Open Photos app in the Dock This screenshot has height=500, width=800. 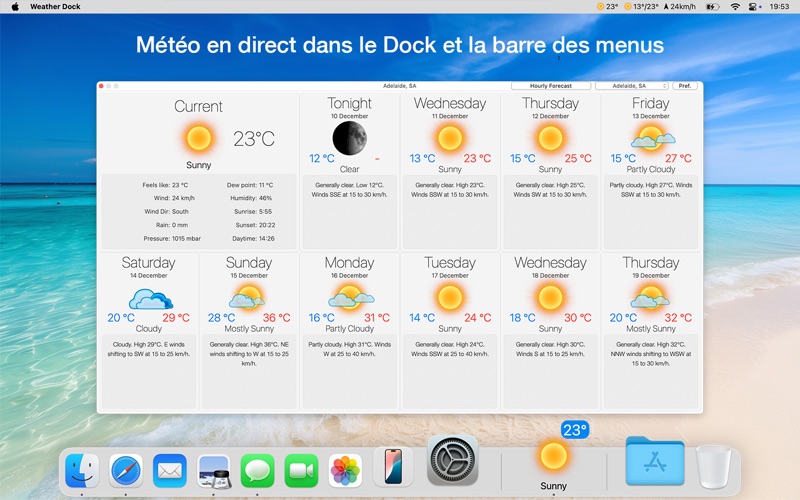[x=345, y=470]
